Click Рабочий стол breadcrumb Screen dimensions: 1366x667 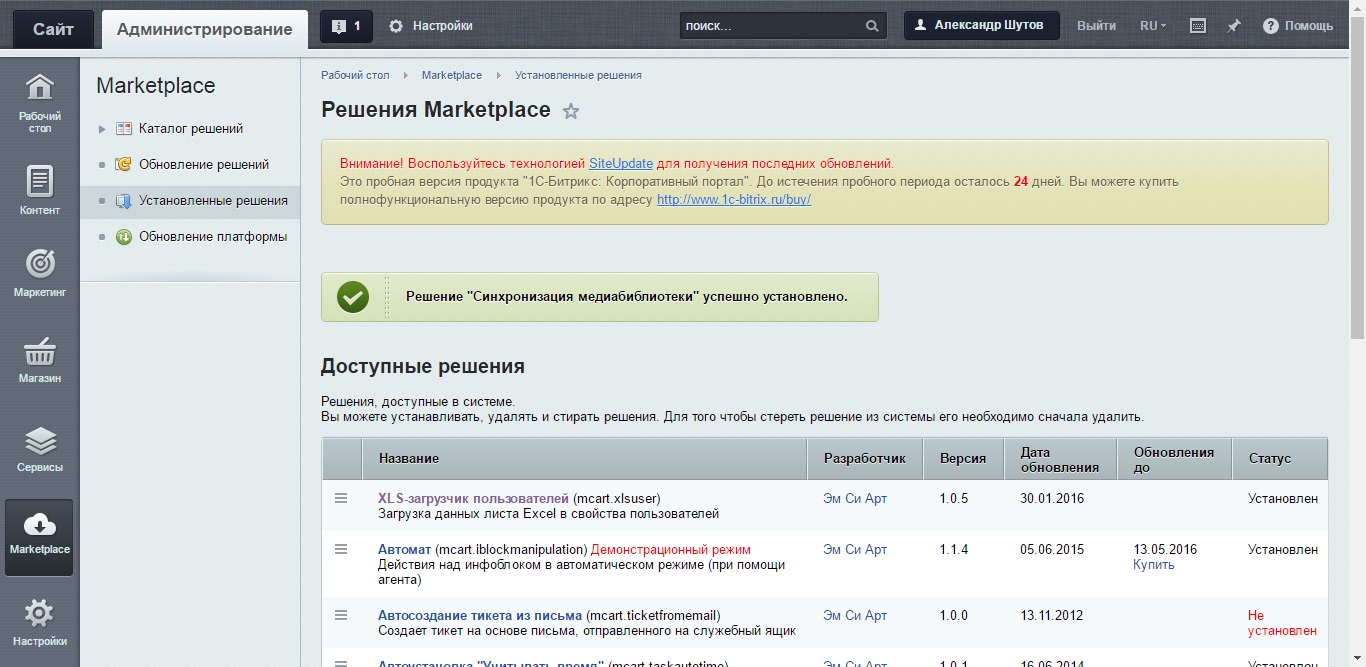pyautogui.click(x=355, y=75)
